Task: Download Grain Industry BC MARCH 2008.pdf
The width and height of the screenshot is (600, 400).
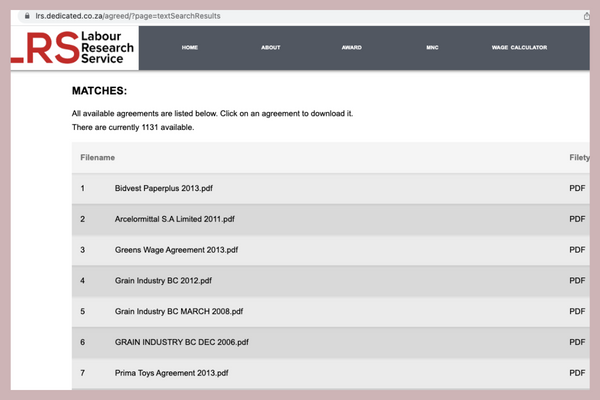Action: pyautogui.click(x=179, y=311)
